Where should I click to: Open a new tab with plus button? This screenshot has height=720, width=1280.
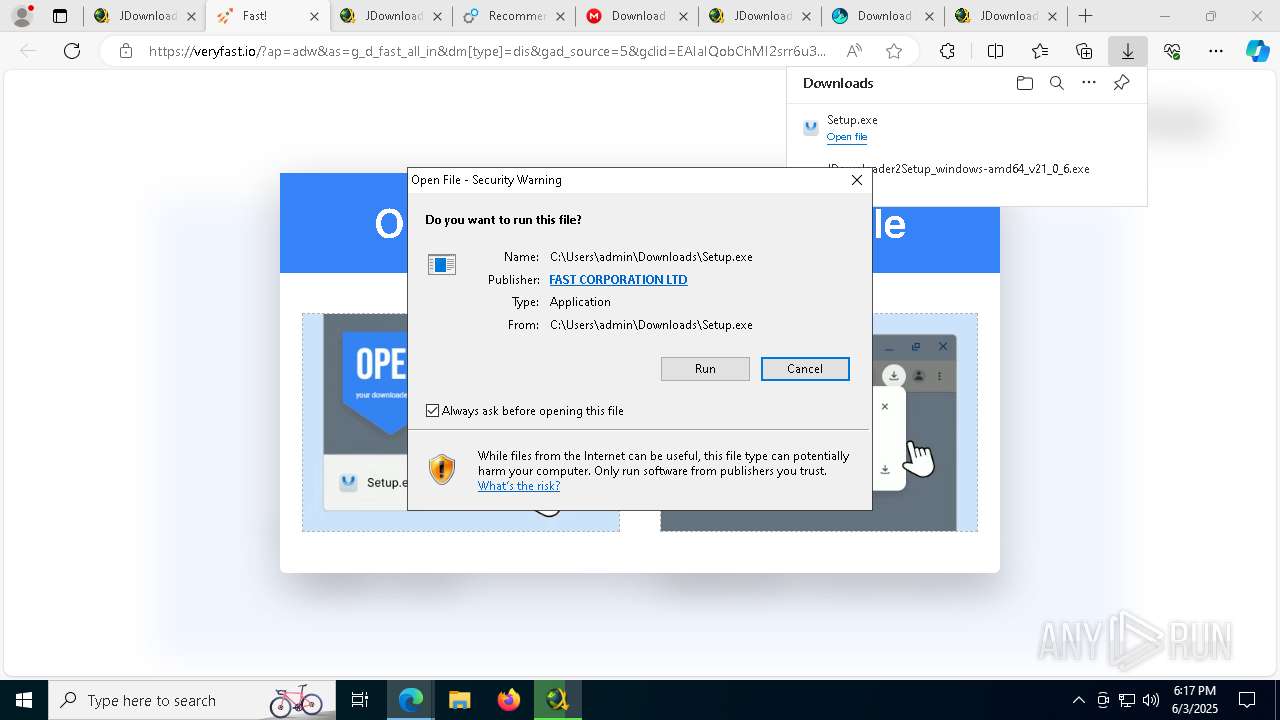coord(1085,16)
